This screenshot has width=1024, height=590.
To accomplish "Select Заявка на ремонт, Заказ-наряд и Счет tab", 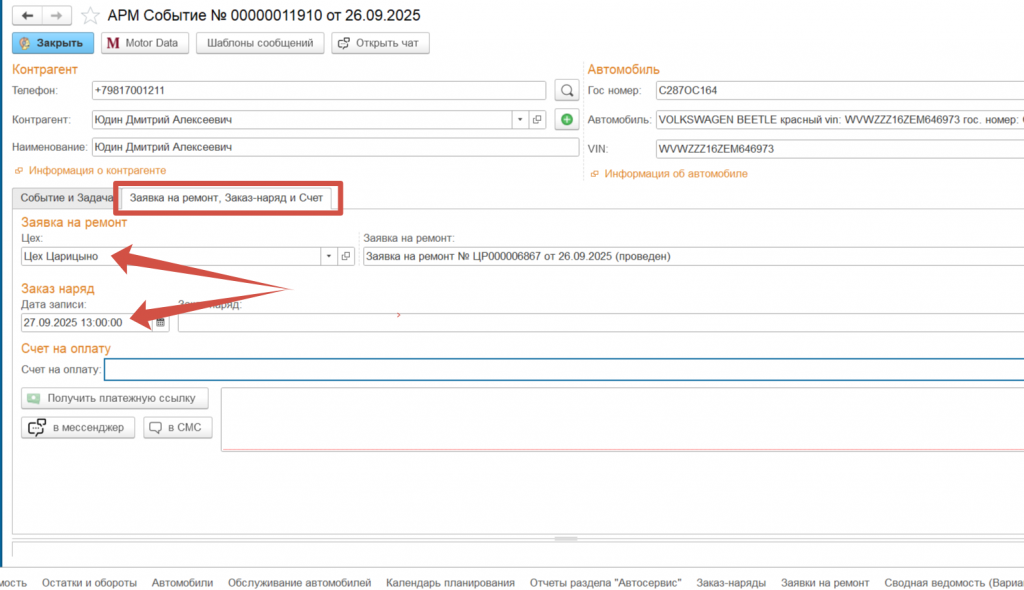I will tap(228, 198).
